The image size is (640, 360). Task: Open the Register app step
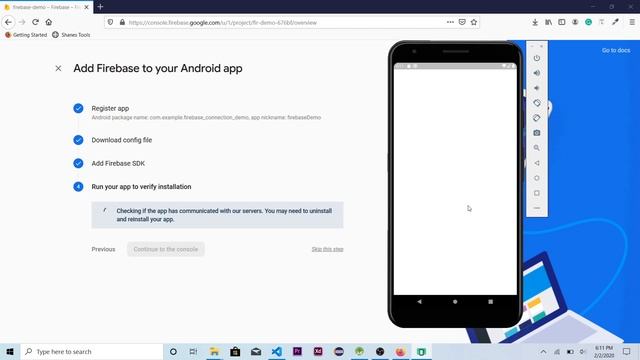[110, 108]
